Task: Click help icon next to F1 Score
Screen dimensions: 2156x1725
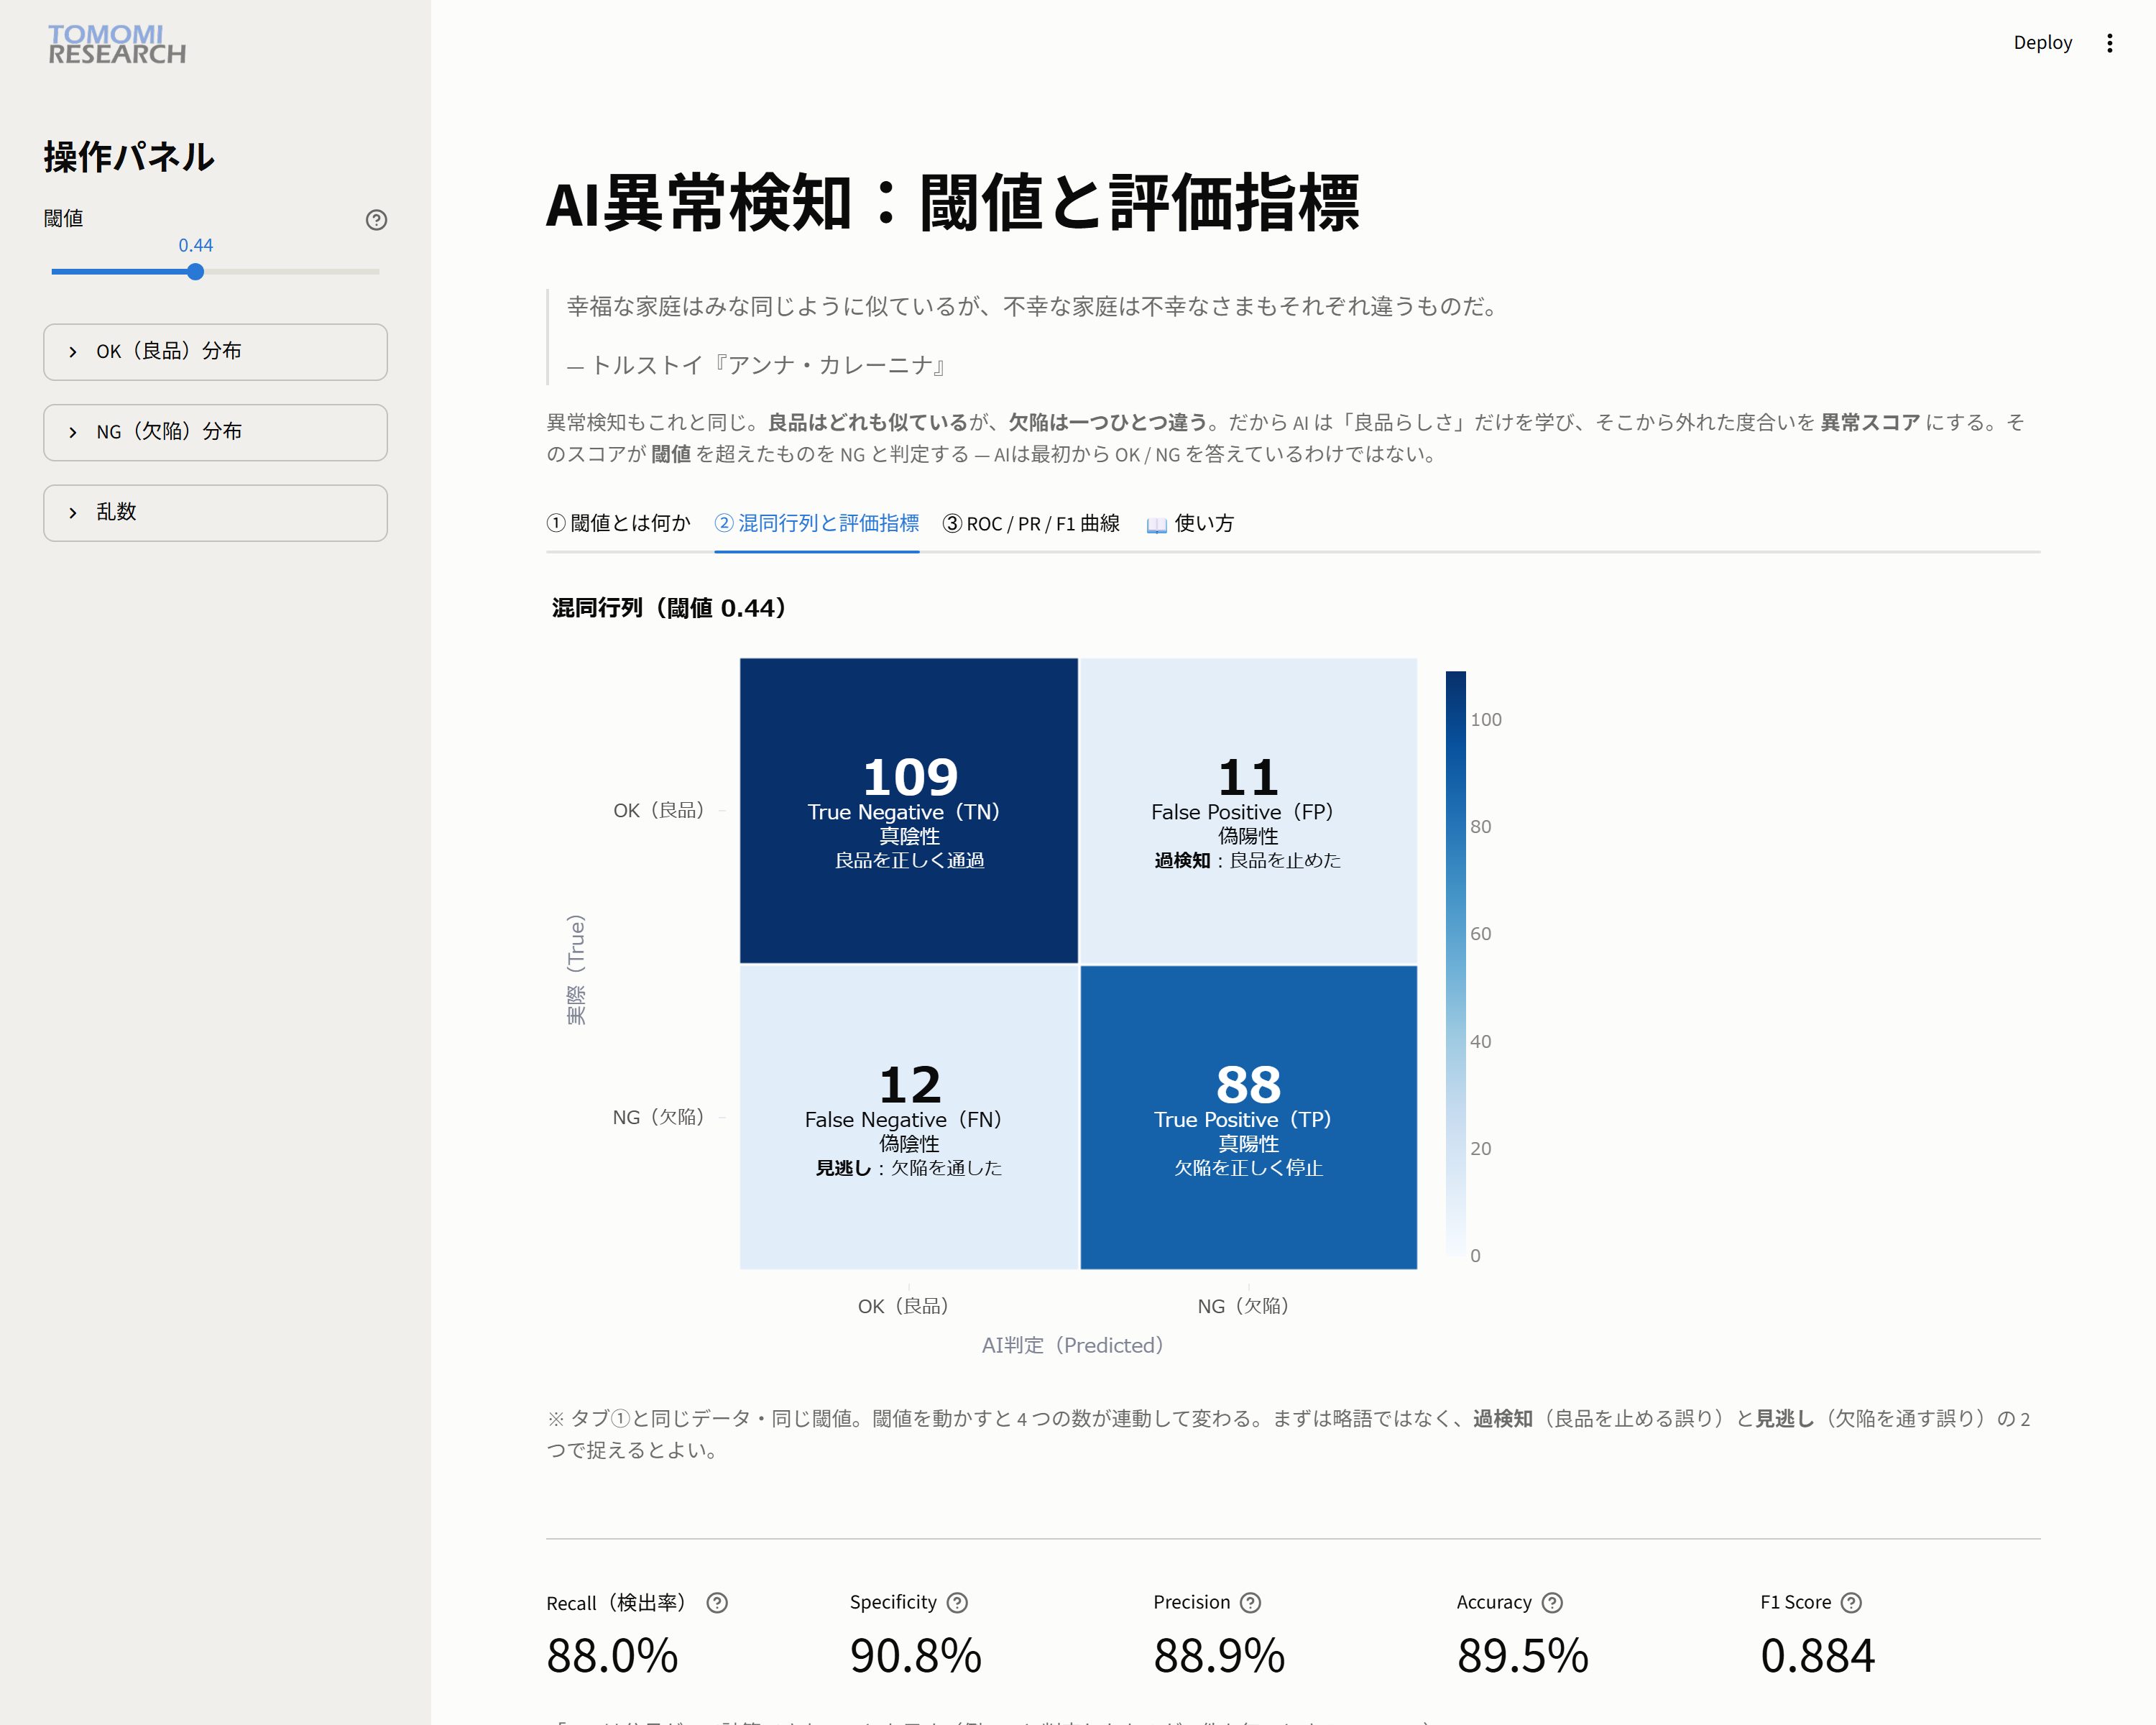Action: point(1851,1603)
